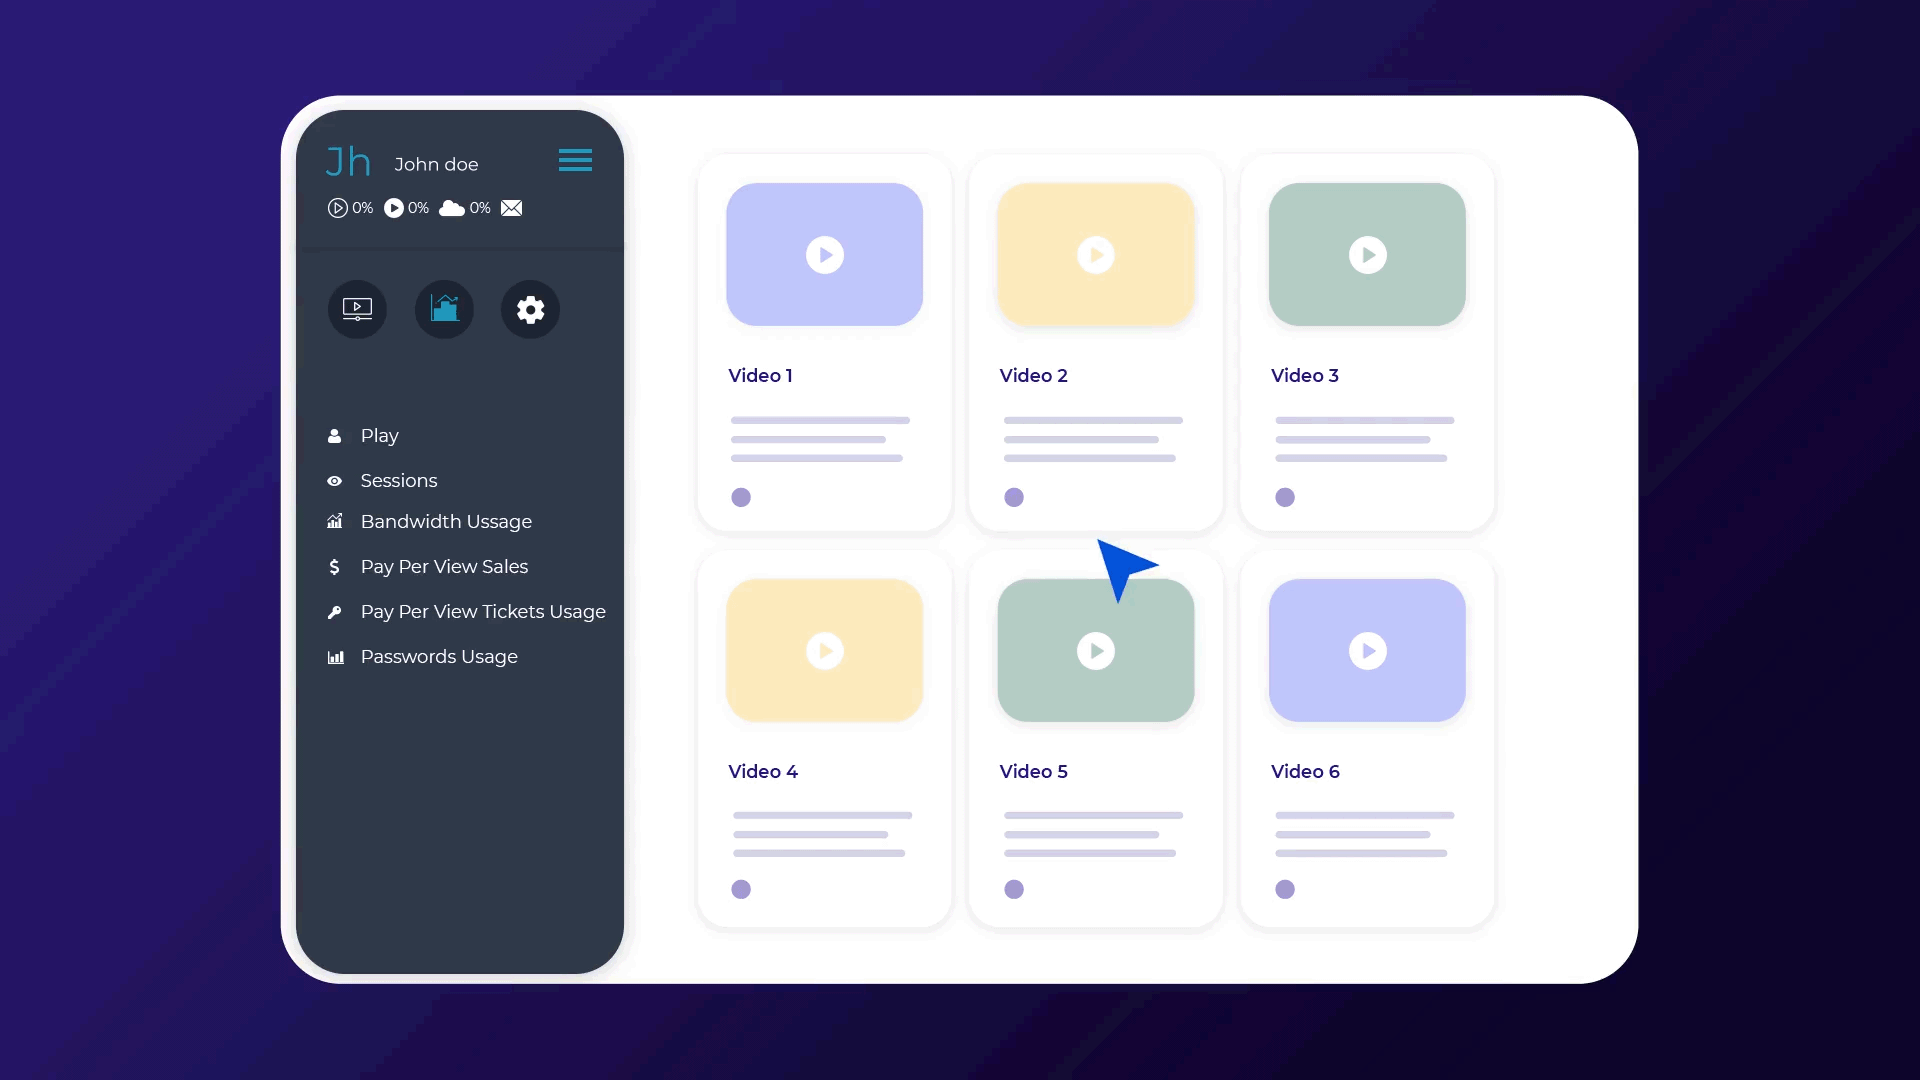Toggle the eye icon next to Sessions
1920x1080 pixels.
334,479
